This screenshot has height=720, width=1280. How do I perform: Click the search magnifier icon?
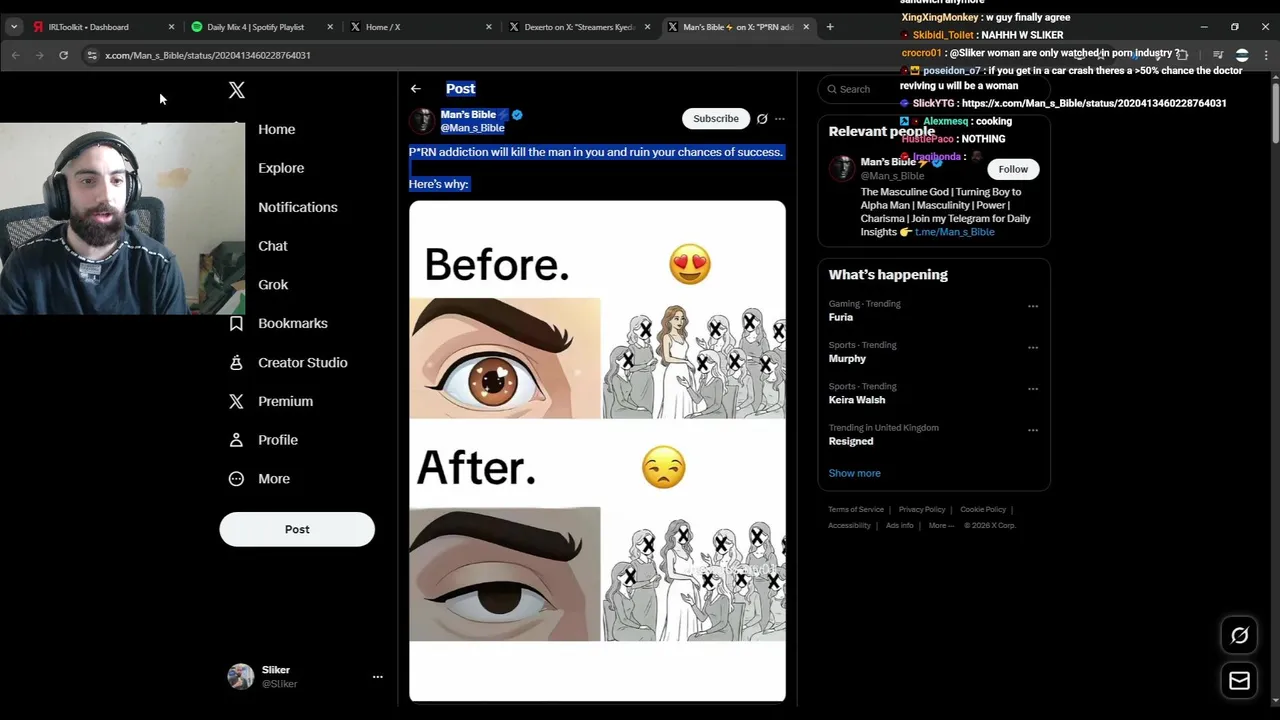832,89
